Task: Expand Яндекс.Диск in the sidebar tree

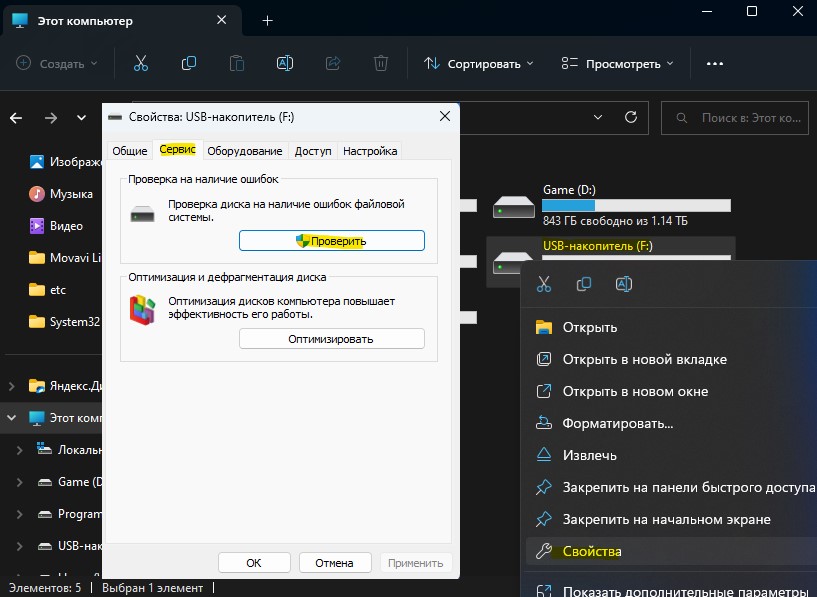Action: tap(11, 386)
